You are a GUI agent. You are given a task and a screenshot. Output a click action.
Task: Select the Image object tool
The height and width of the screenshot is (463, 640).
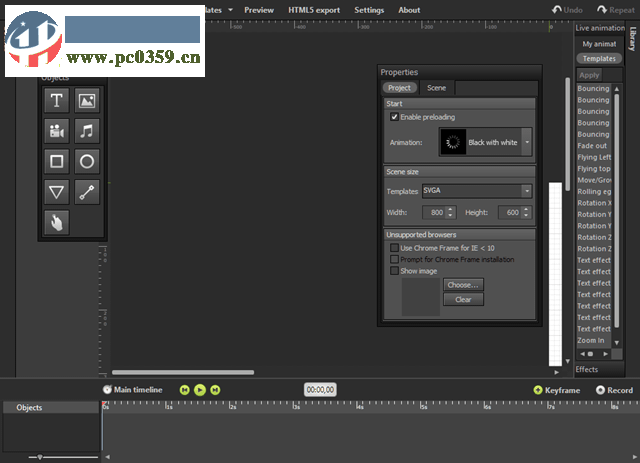tap(87, 100)
